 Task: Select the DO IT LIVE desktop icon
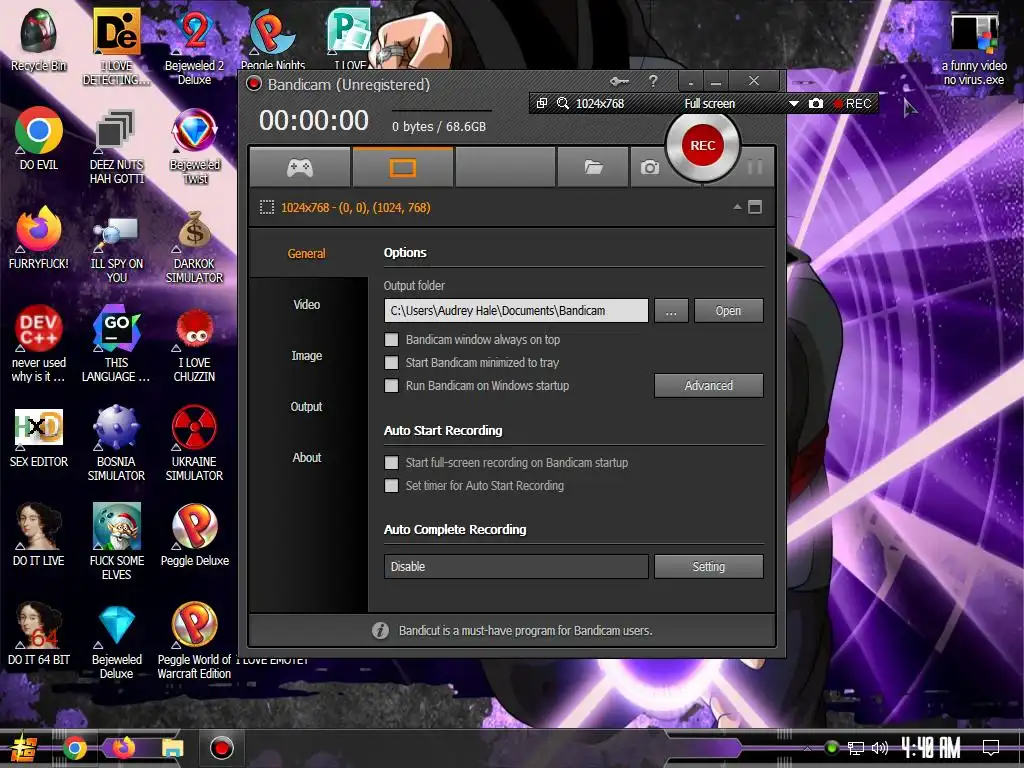coord(39,534)
